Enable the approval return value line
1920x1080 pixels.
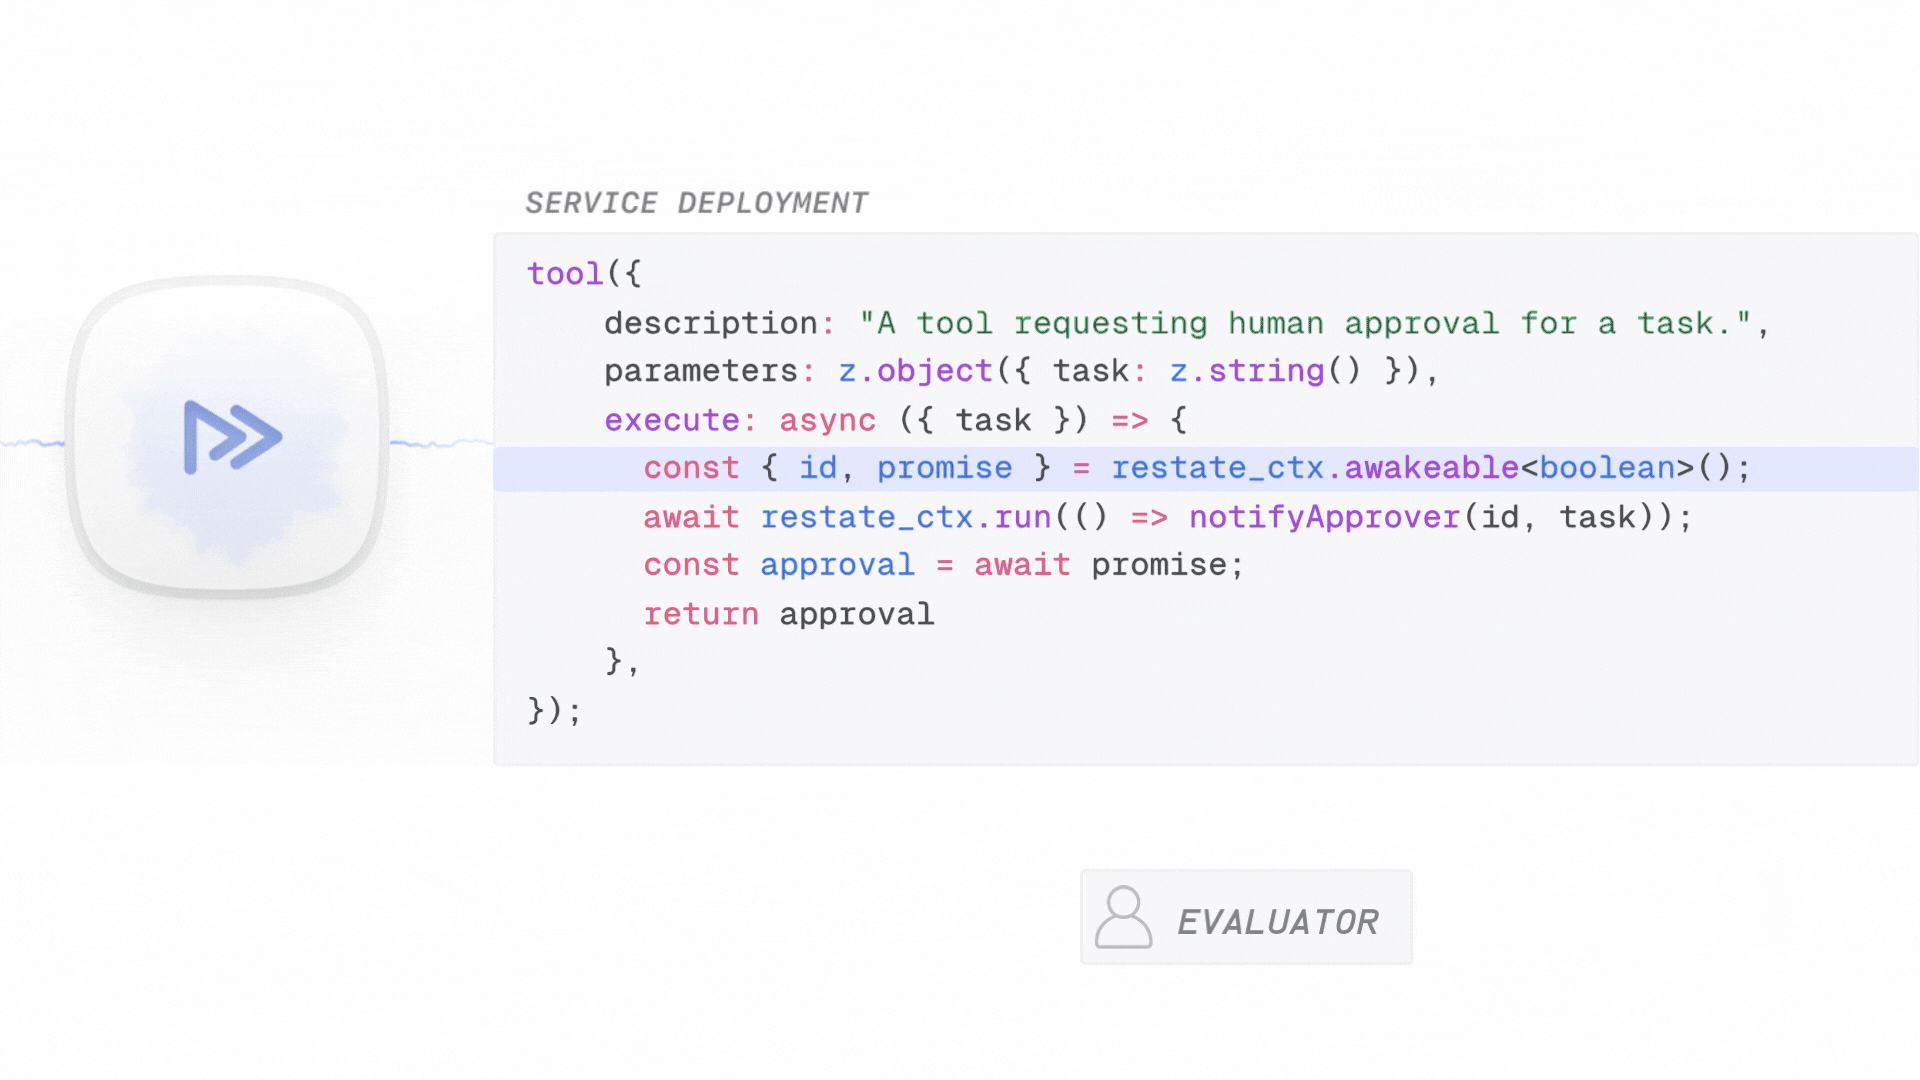[x=790, y=613]
